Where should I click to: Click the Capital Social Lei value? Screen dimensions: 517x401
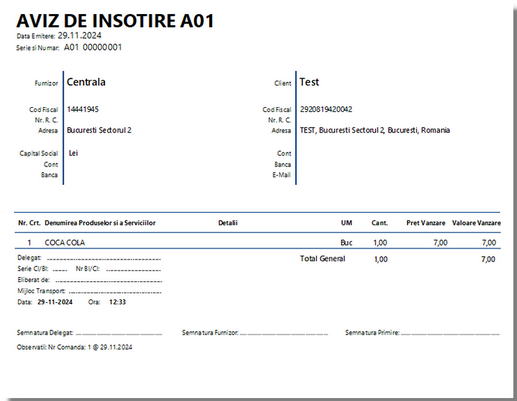[73, 153]
